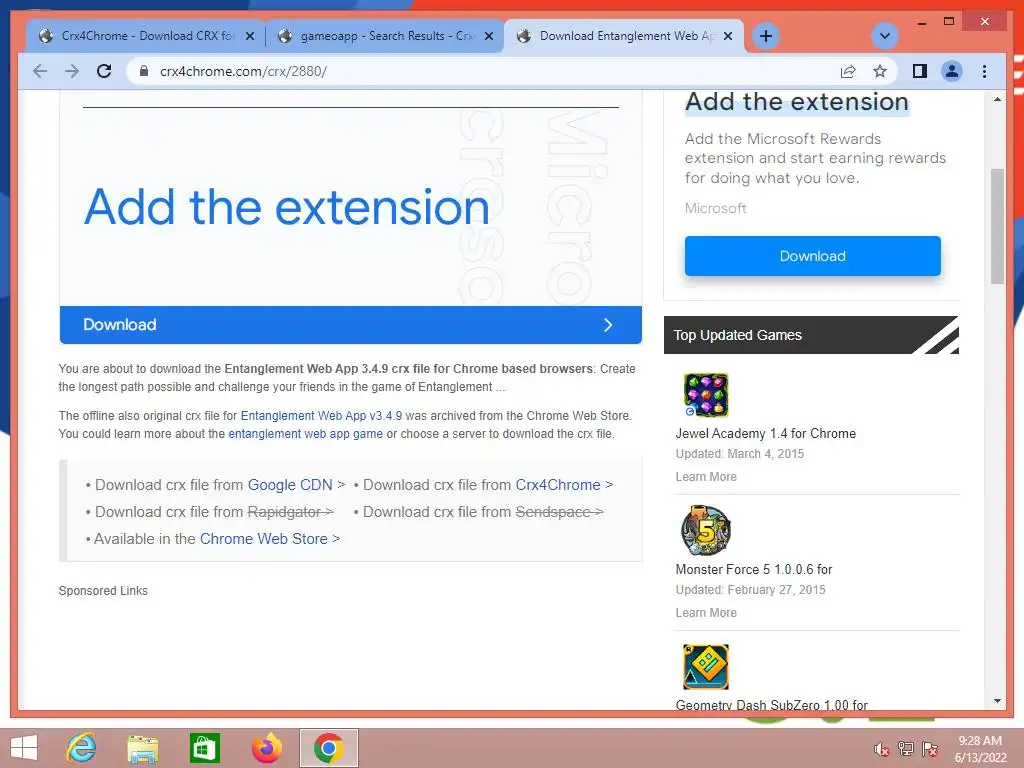The height and width of the screenshot is (768, 1024).
Task: Click Learn More under Monster Force 5
Action: tap(706, 613)
